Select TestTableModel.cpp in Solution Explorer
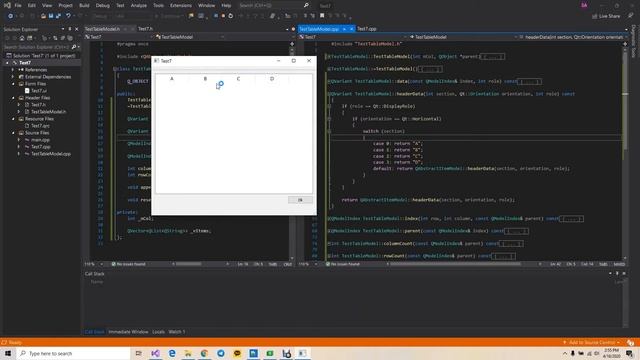Viewport: 640px width, 360px height. tap(51, 154)
